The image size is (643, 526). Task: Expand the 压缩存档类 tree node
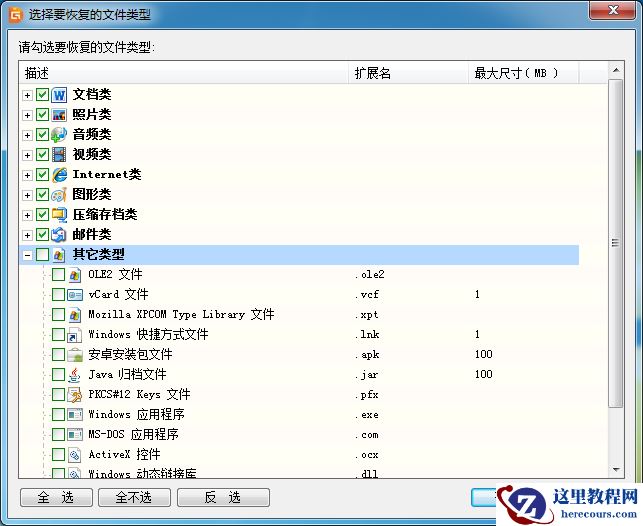click(x=27, y=215)
